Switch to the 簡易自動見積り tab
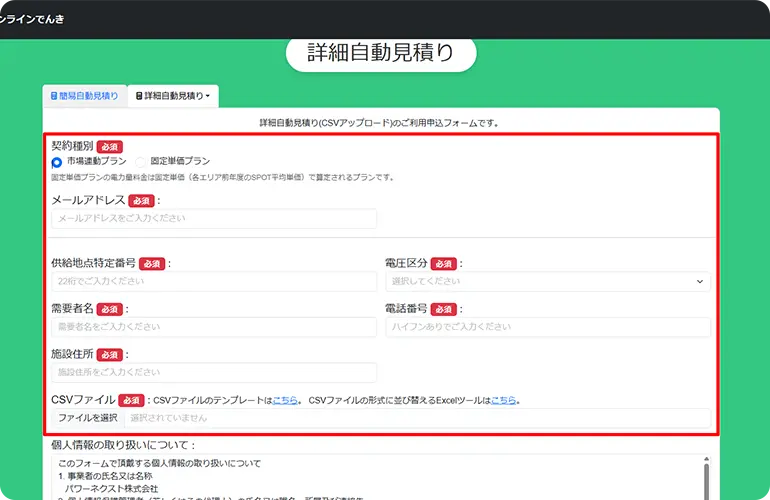This screenshot has height=500, width=770. point(85,96)
